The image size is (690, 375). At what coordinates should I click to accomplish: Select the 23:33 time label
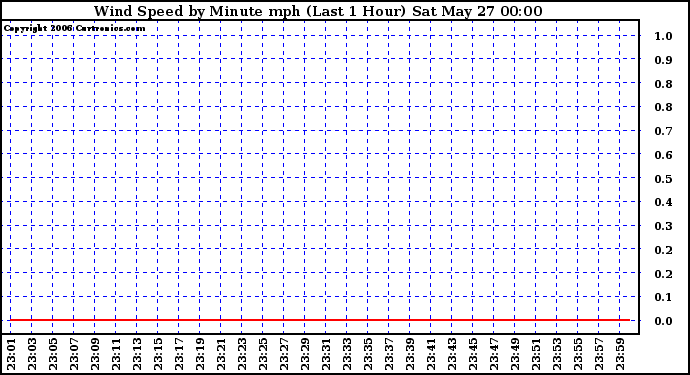click(x=347, y=354)
